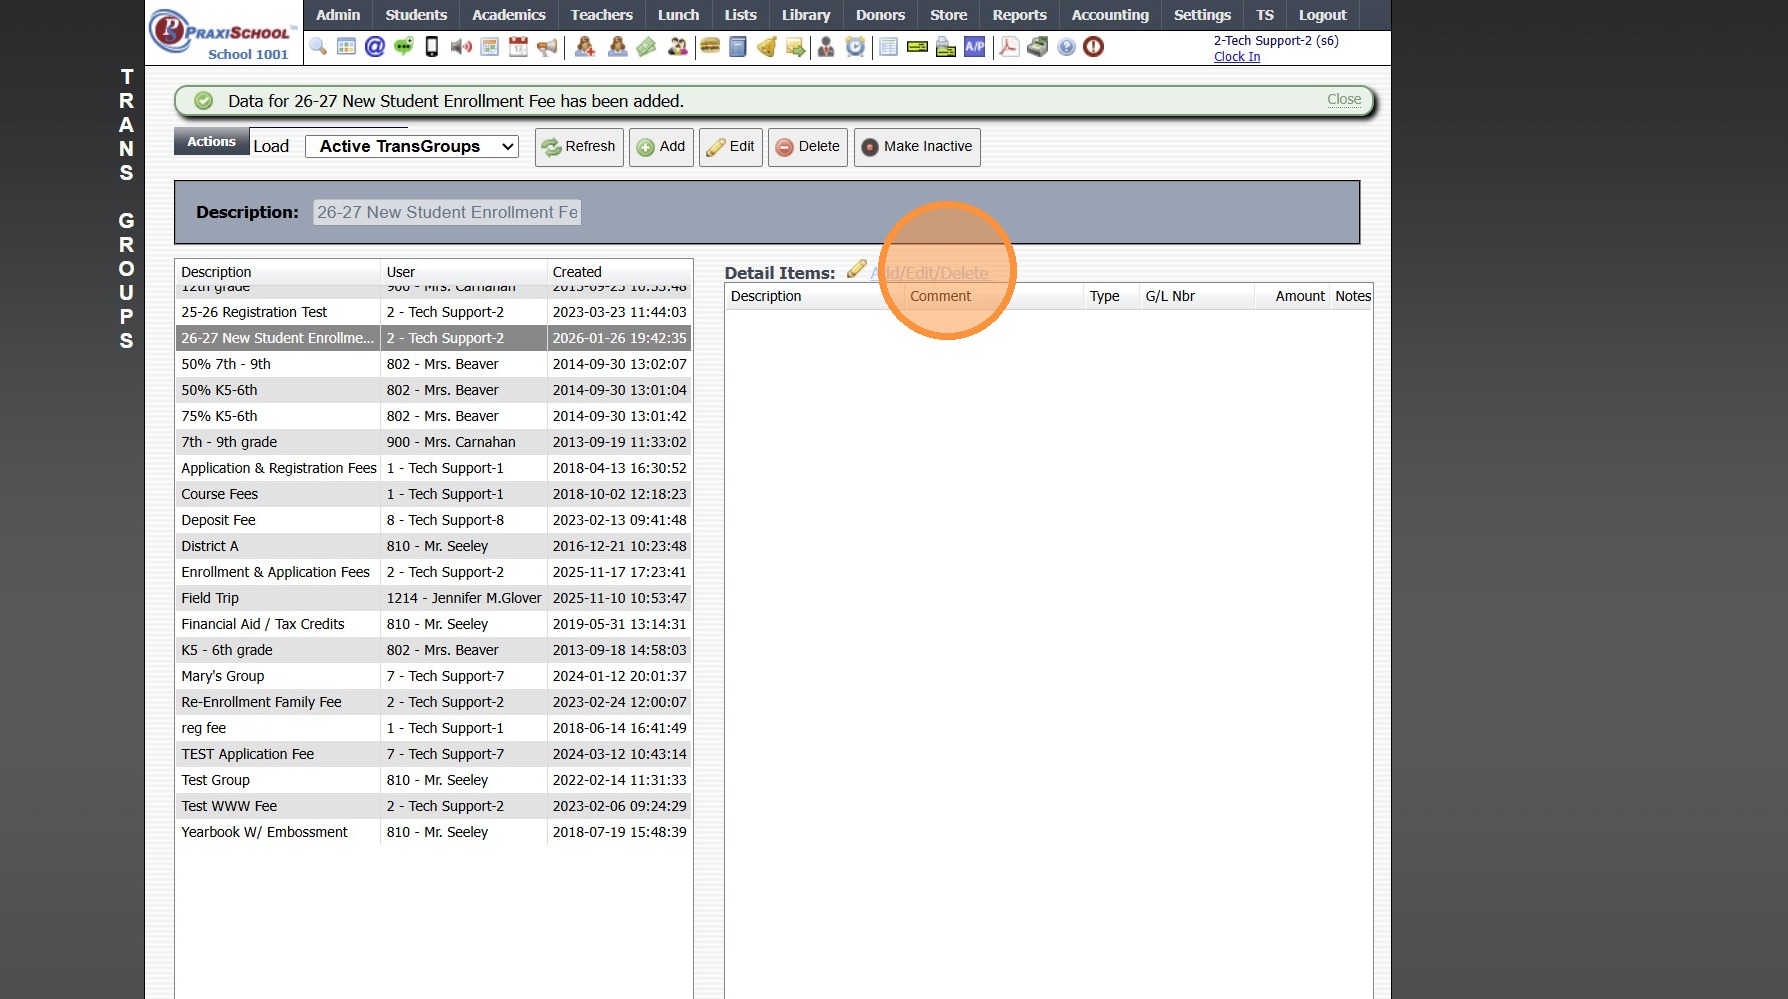Click the yellow check payment icon
This screenshot has height=999, width=1788.
pyautogui.click(x=917, y=47)
